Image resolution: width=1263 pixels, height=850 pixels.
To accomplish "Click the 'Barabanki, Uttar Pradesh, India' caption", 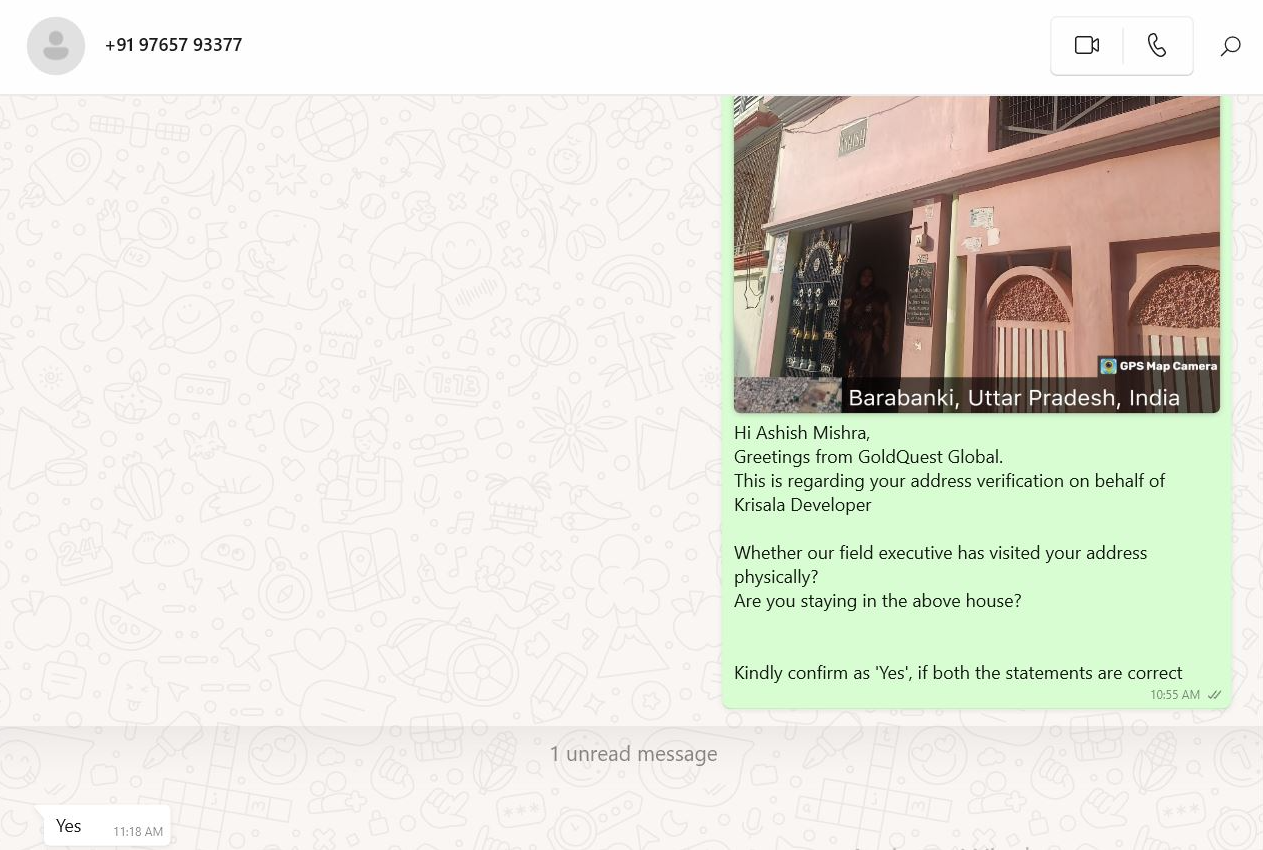I will tap(1014, 398).
